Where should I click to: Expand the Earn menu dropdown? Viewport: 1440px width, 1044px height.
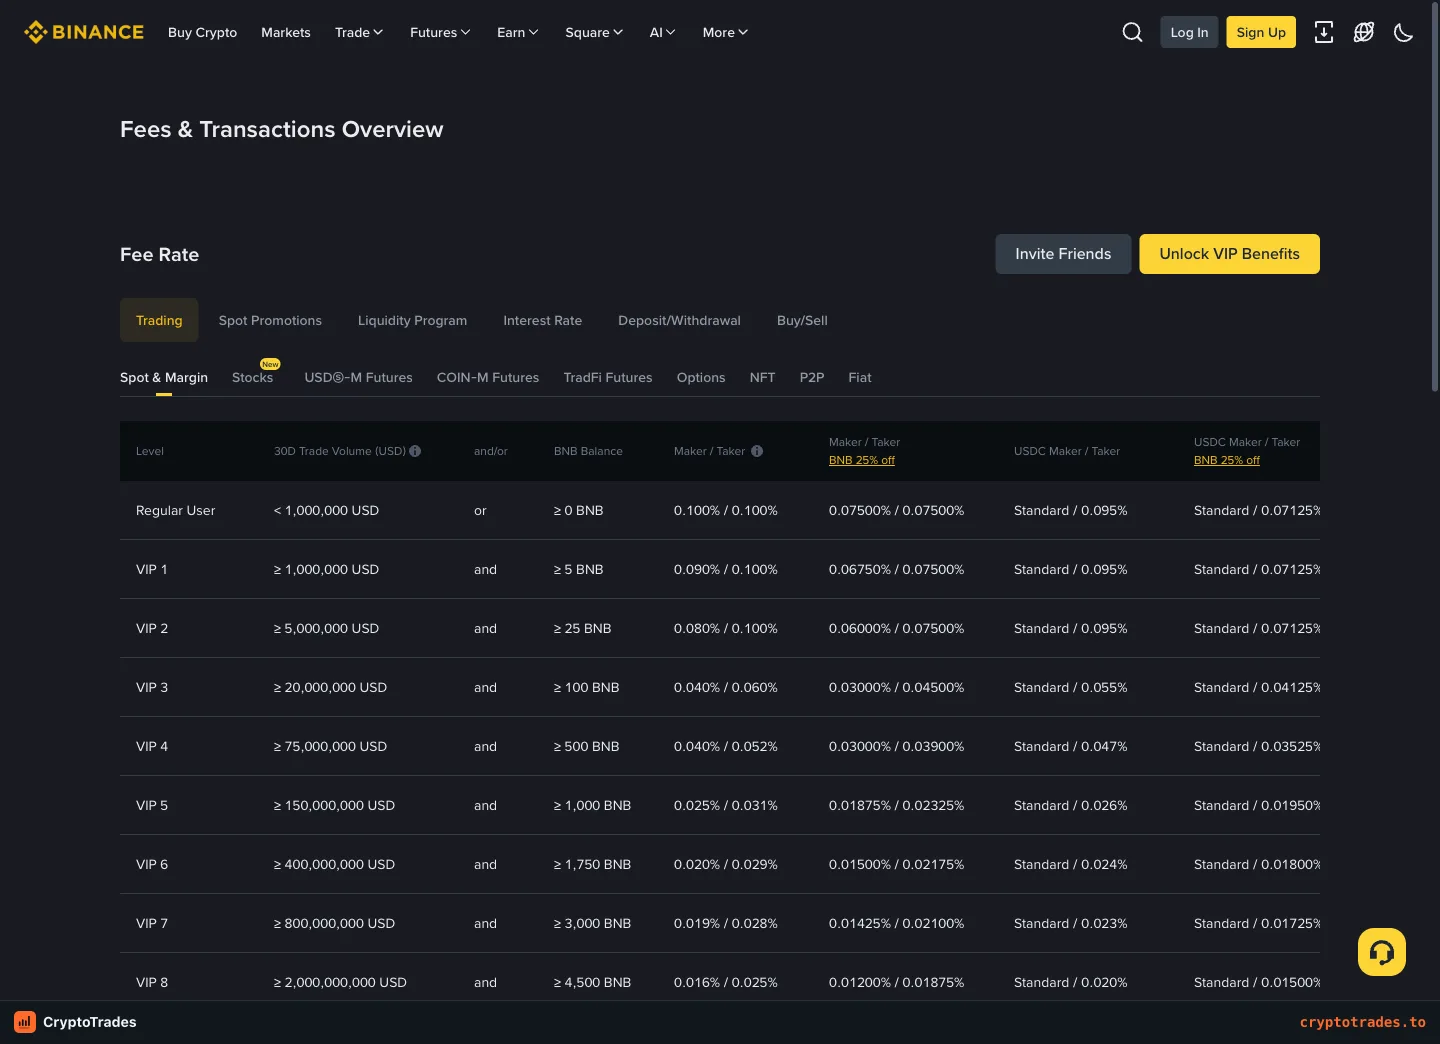coord(518,32)
